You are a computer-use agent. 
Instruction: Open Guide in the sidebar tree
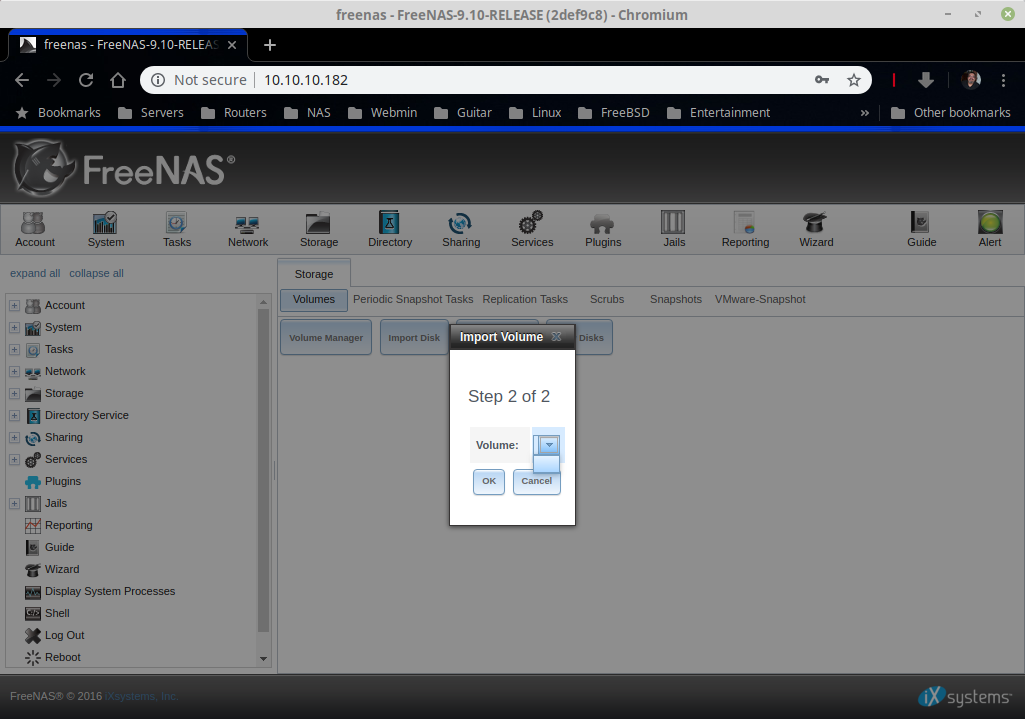[x=59, y=548]
